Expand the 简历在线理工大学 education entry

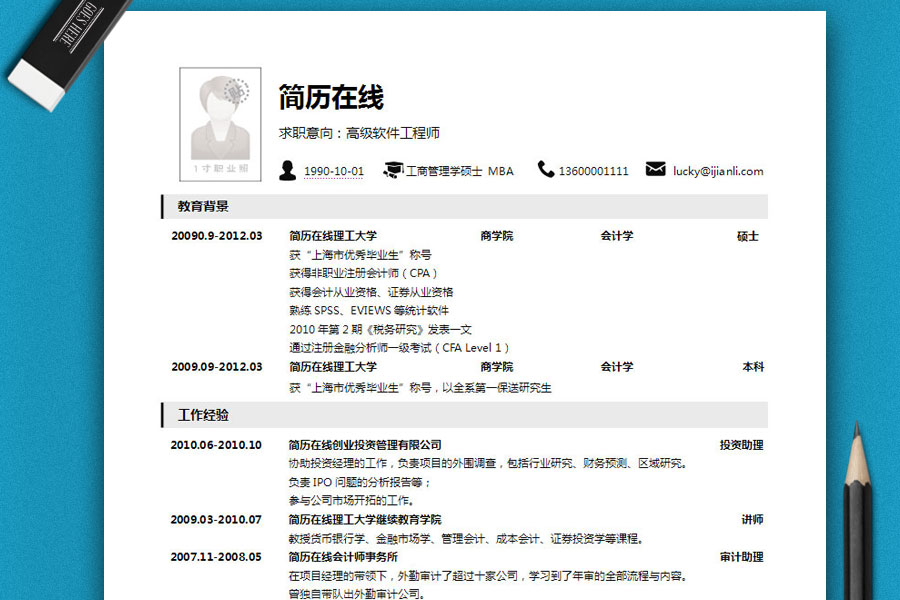pos(335,236)
